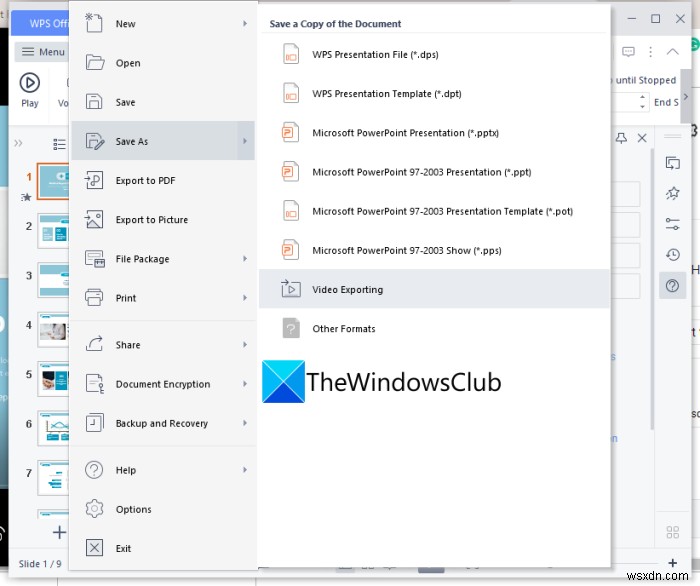700x586 pixels.
Task: Click the Export to PDF icon
Action: click(x=94, y=180)
